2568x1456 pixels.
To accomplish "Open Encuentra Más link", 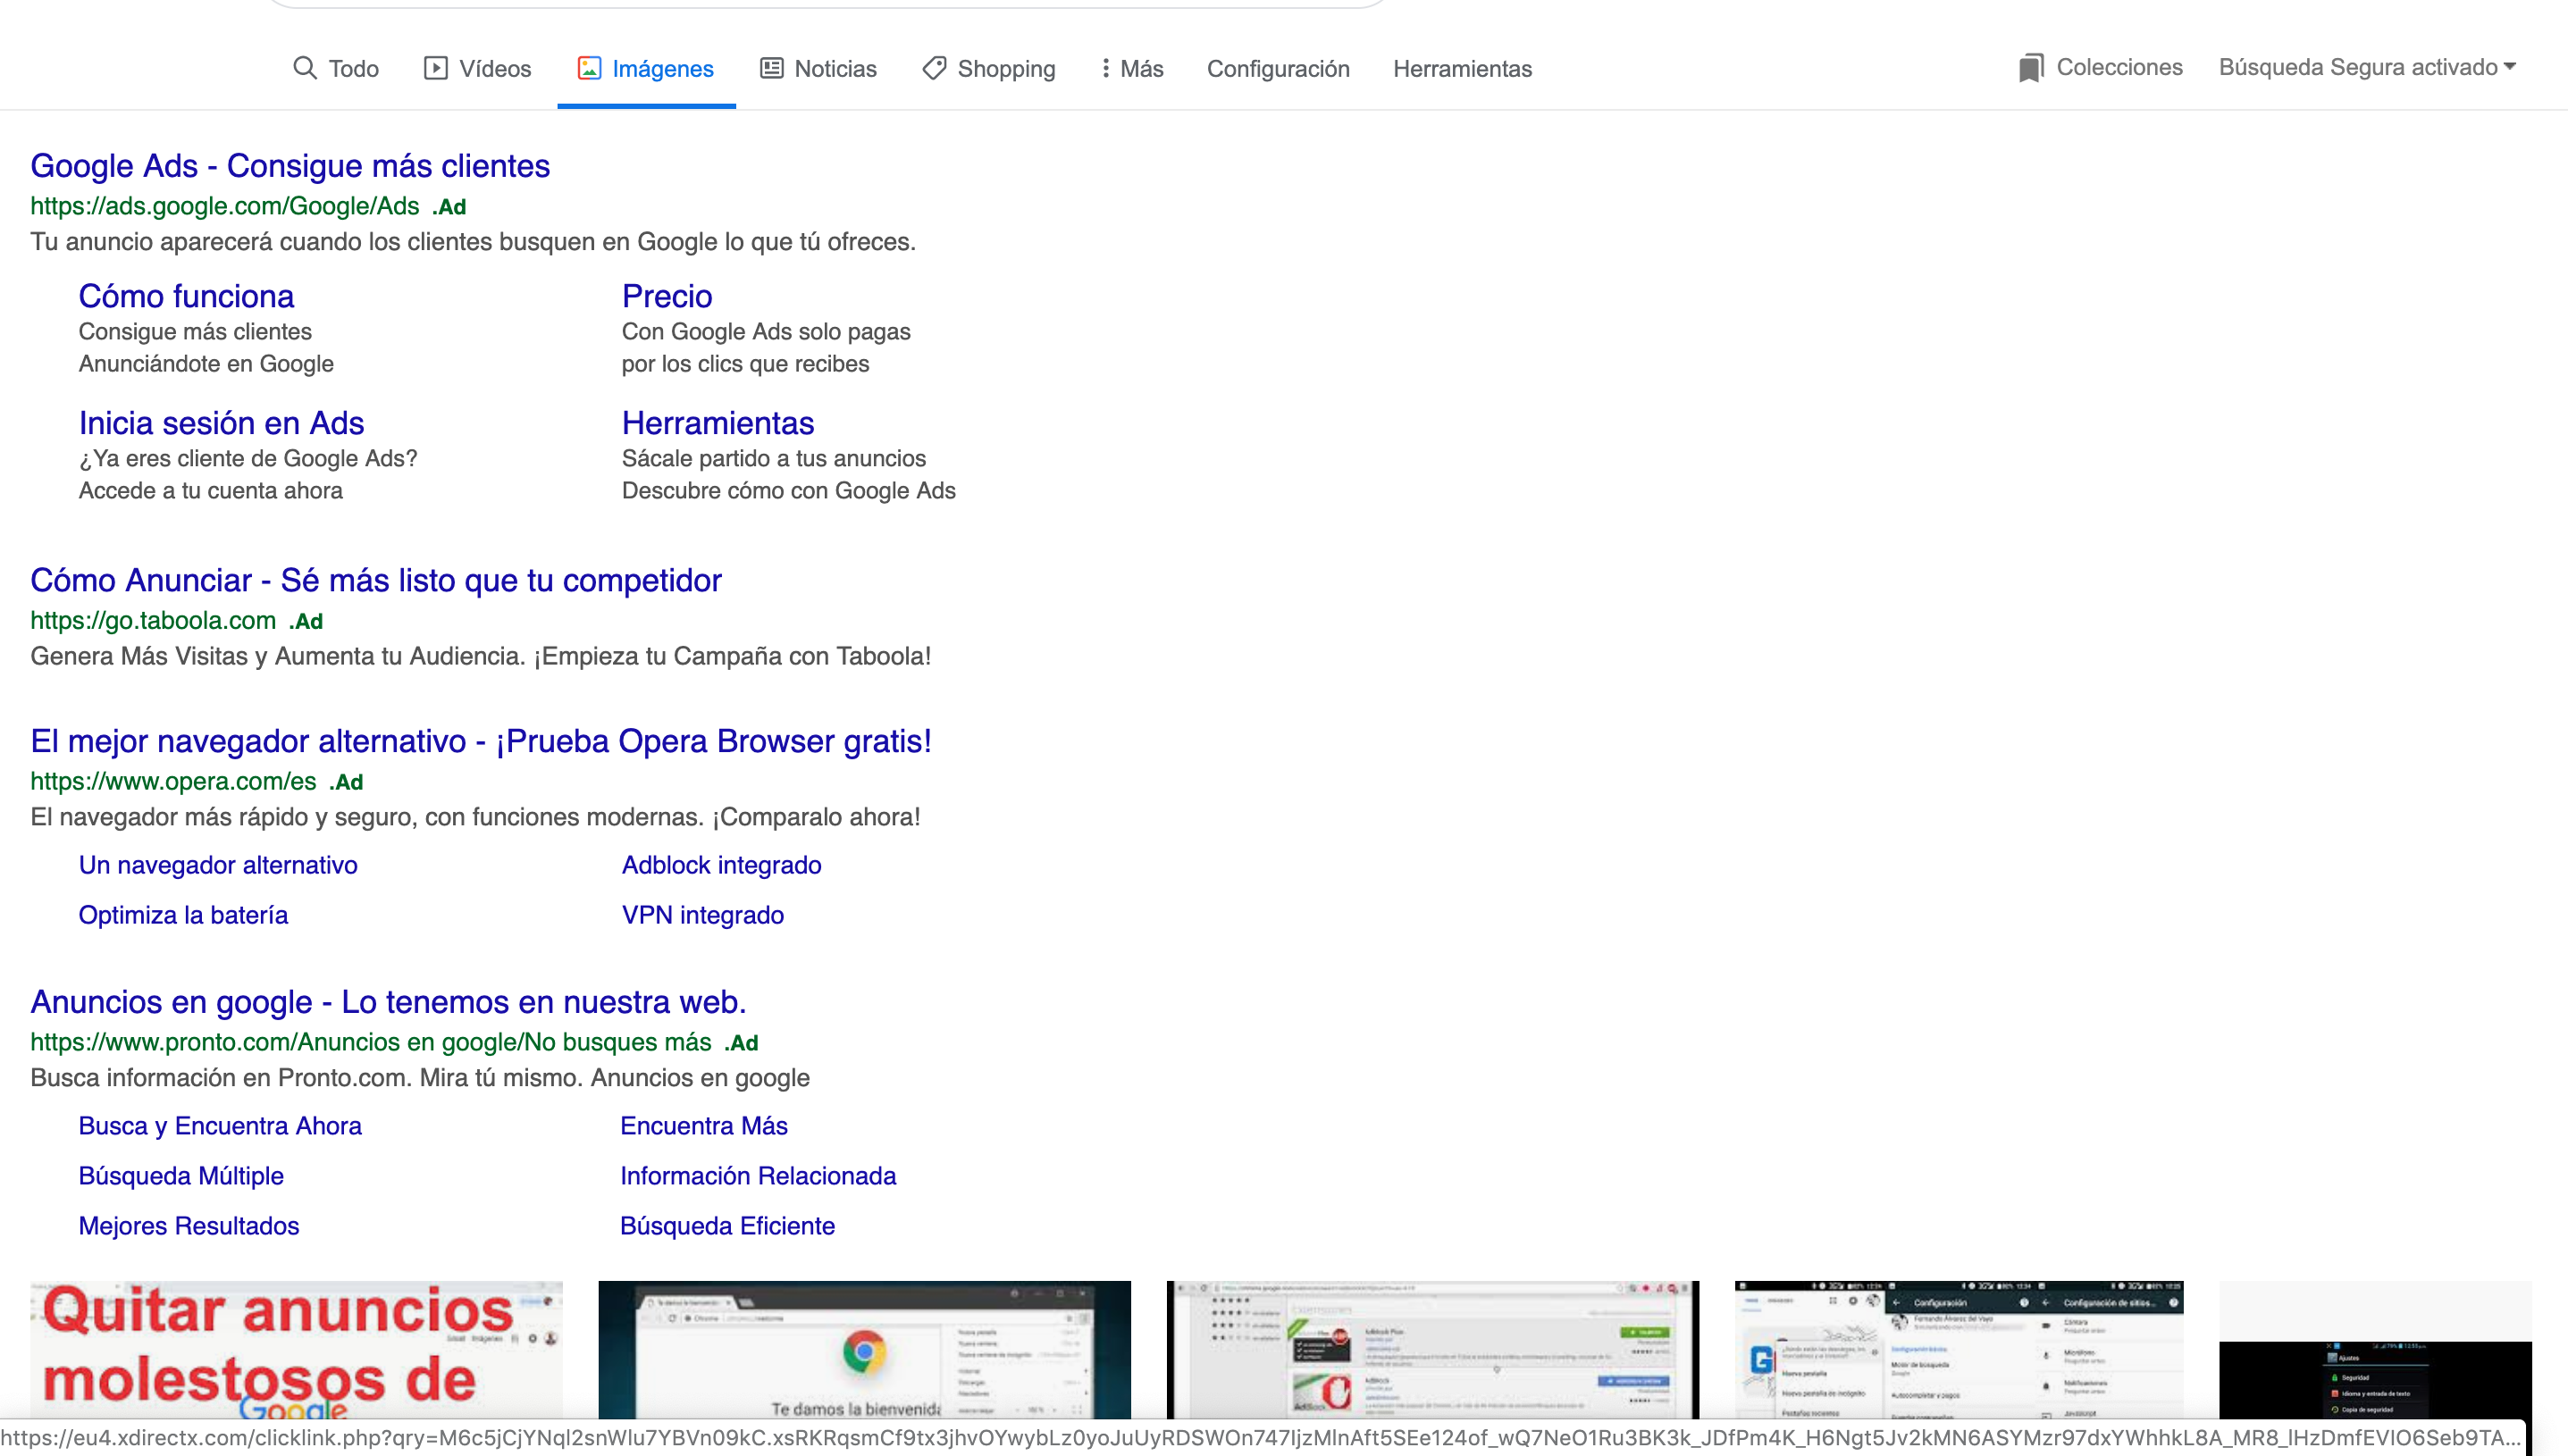I will tap(704, 1126).
